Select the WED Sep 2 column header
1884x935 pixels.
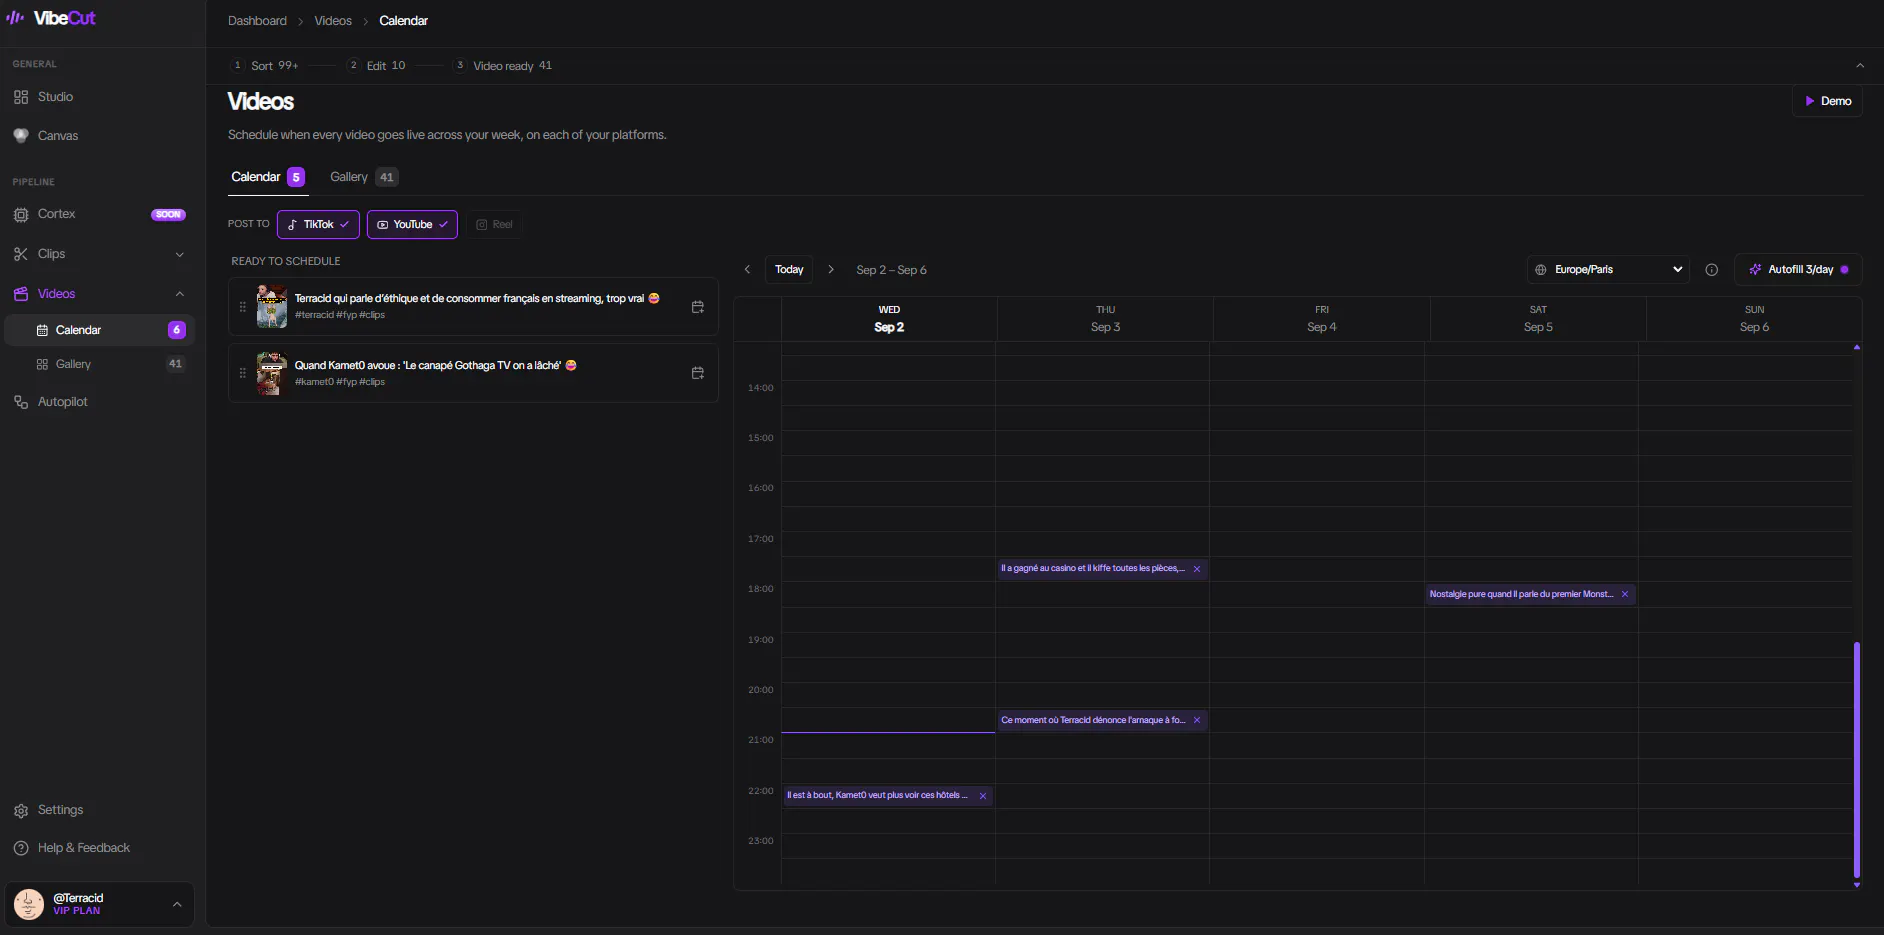[x=889, y=319]
